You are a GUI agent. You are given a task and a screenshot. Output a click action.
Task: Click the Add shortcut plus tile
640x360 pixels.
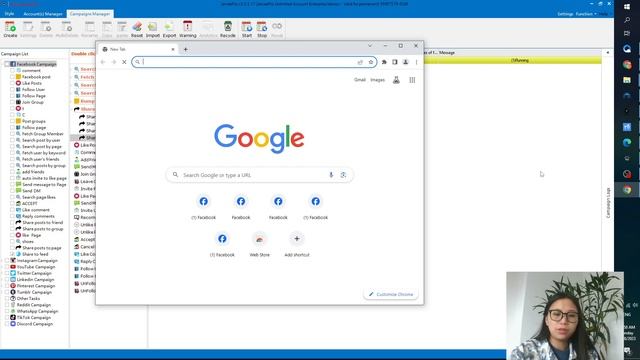click(x=297, y=244)
